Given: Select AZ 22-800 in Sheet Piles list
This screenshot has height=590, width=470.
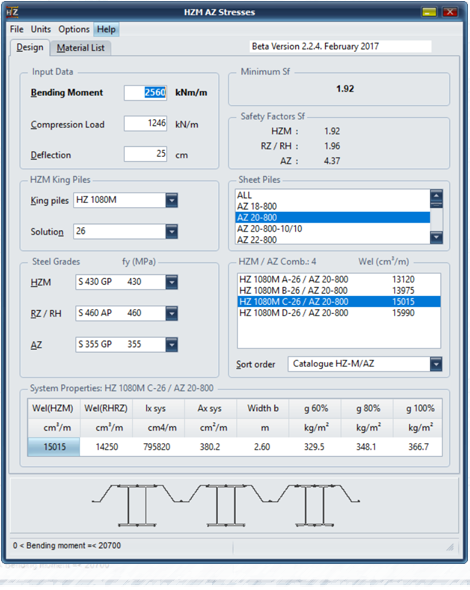Looking at the screenshot, I should tap(333, 239).
